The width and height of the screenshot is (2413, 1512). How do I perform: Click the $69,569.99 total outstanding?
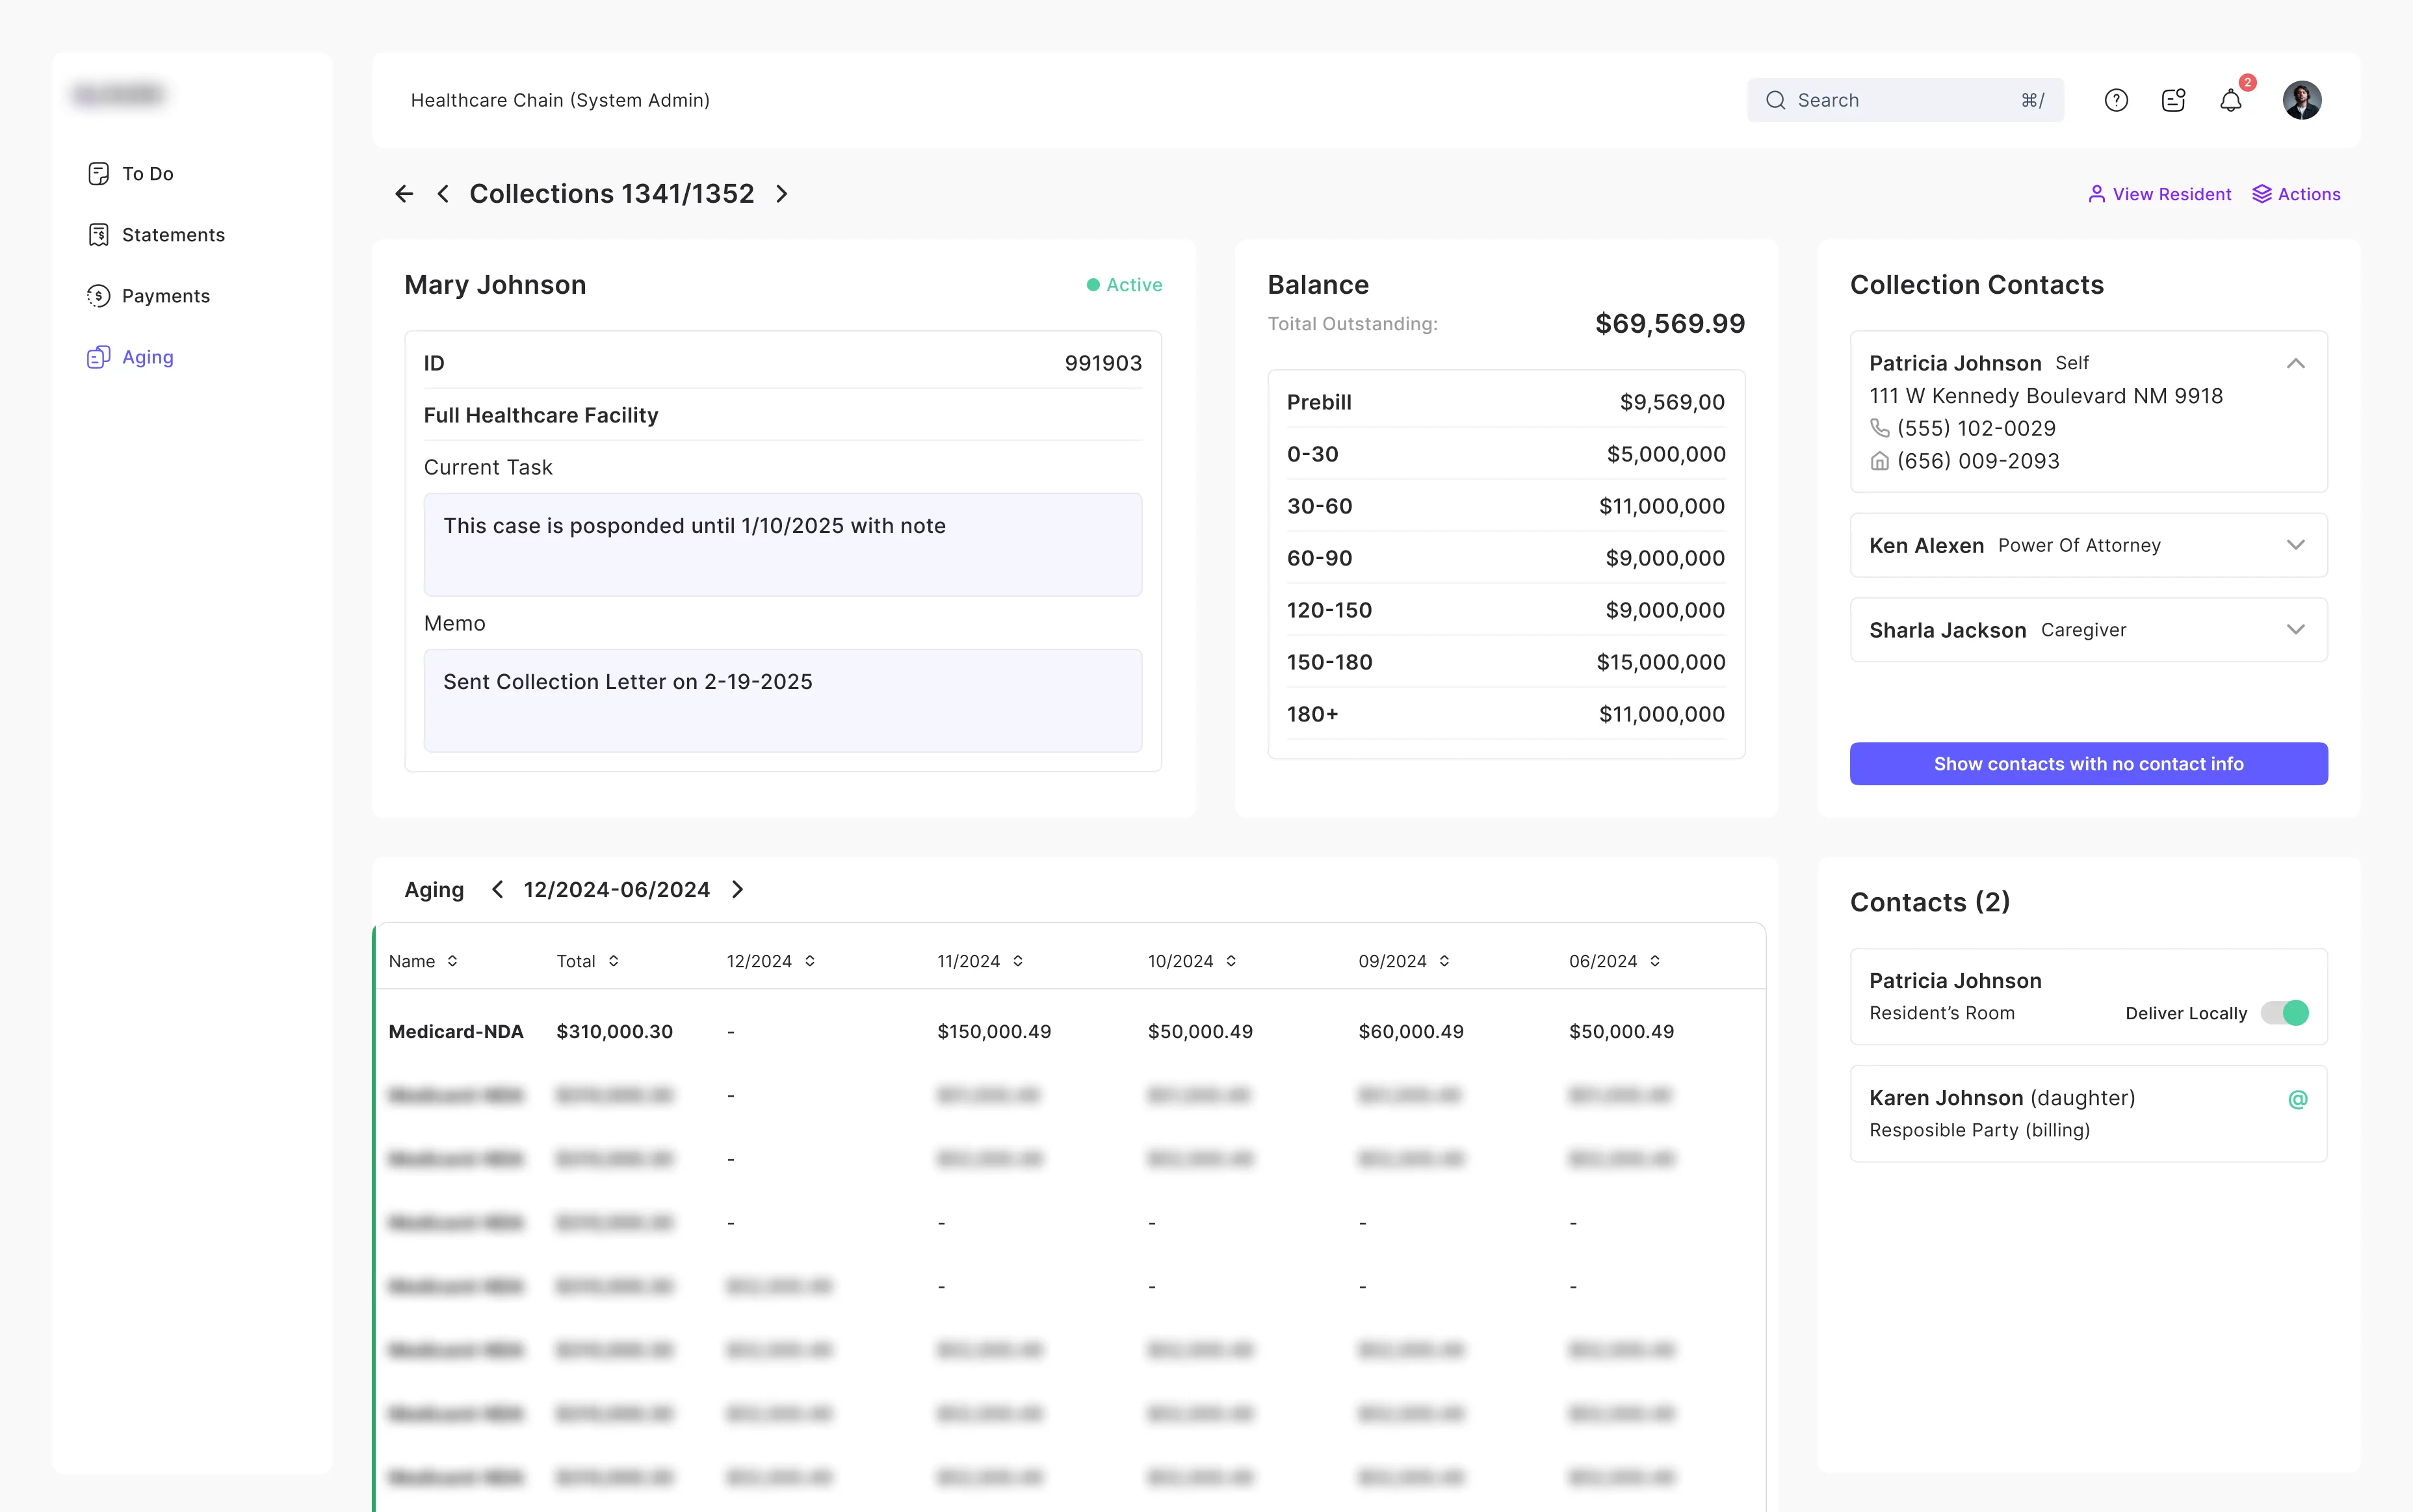pyautogui.click(x=1670, y=323)
